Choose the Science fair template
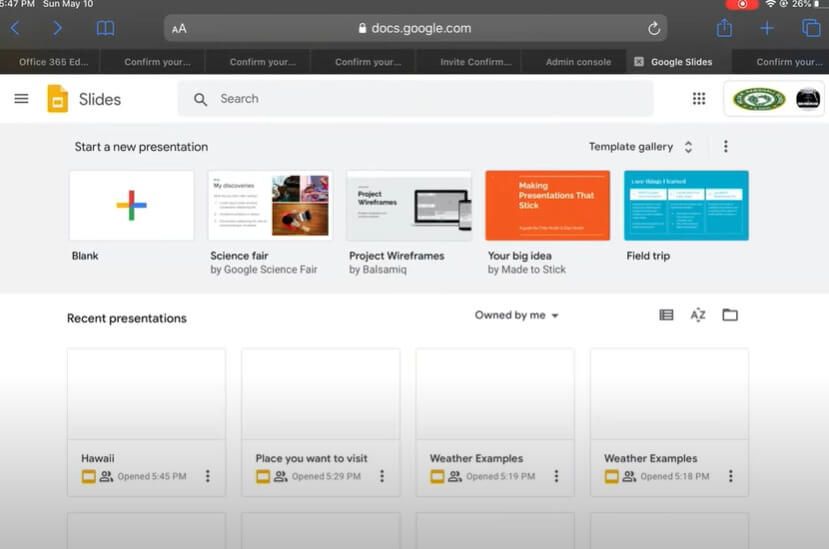This screenshot has height=549, width=829. click(x=270, y=205)
